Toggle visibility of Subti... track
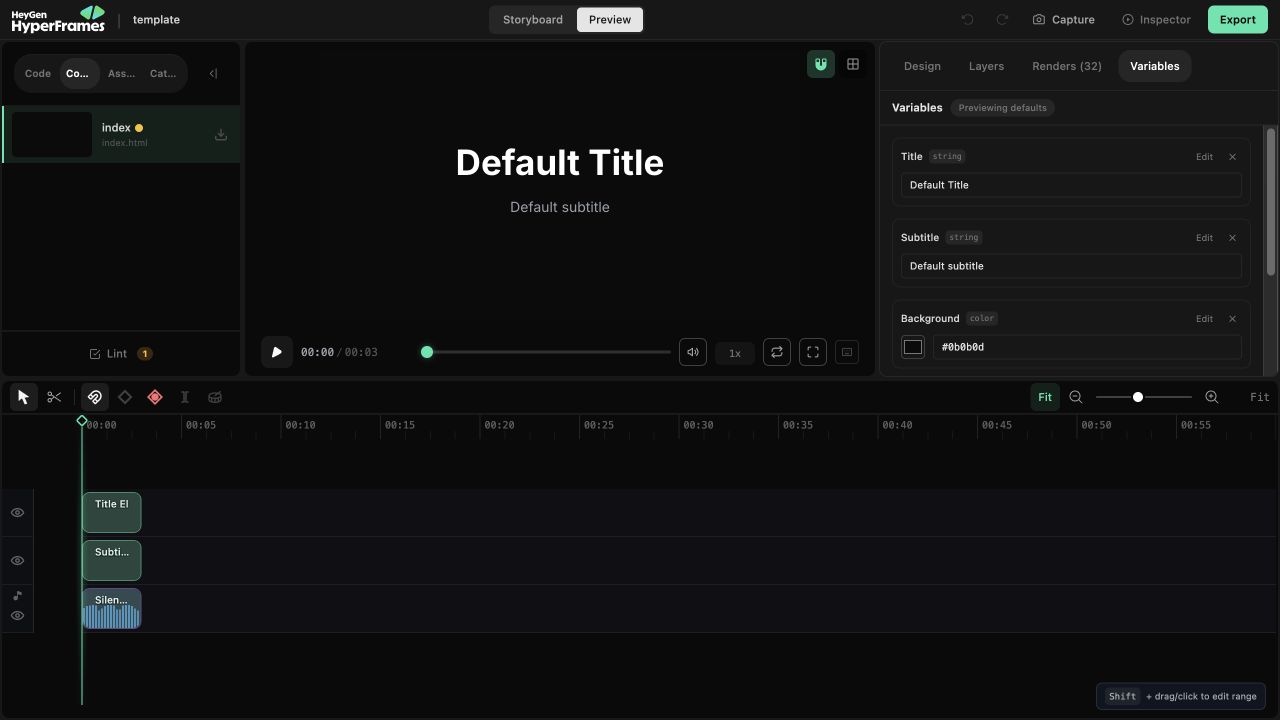This screenshot has height=720, width=1280. (x=17, y=561)
